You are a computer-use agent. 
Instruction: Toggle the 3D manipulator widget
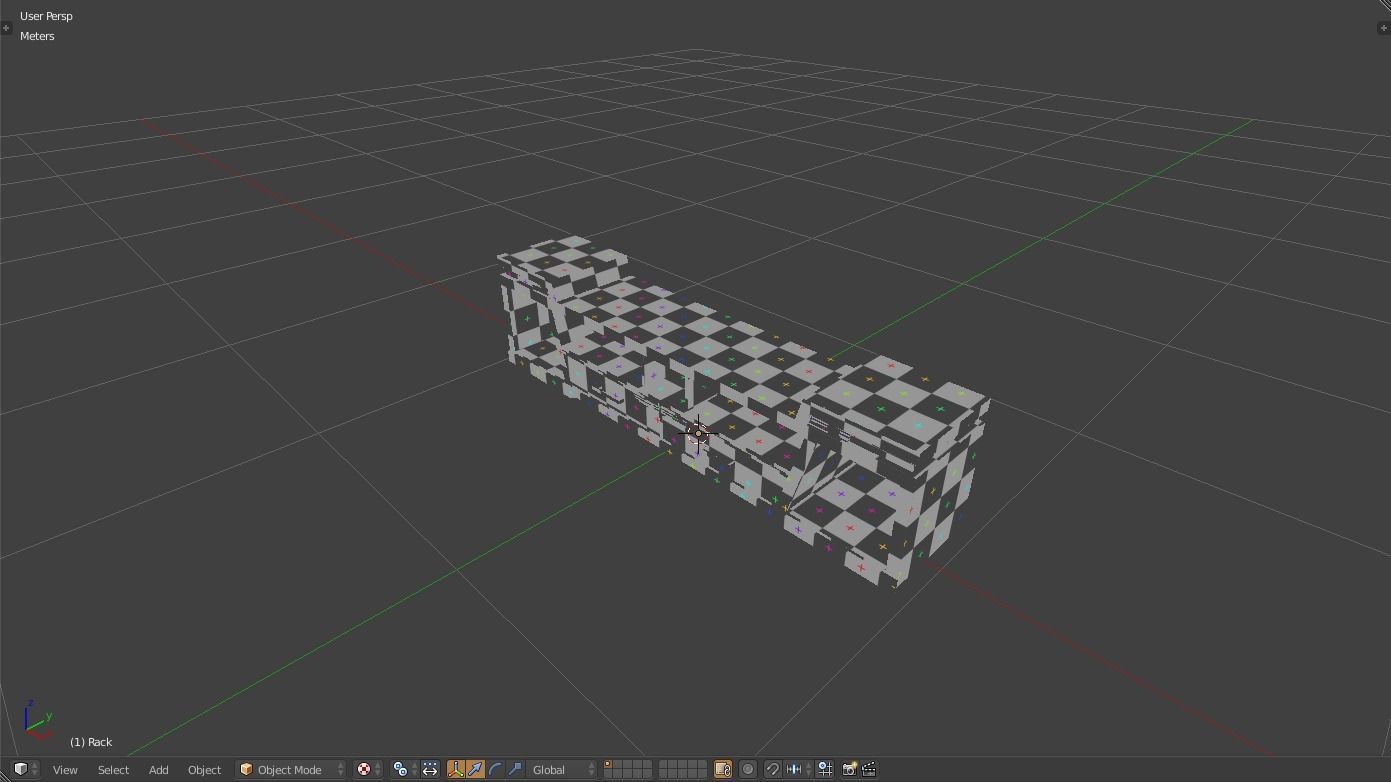coord(456,770)
